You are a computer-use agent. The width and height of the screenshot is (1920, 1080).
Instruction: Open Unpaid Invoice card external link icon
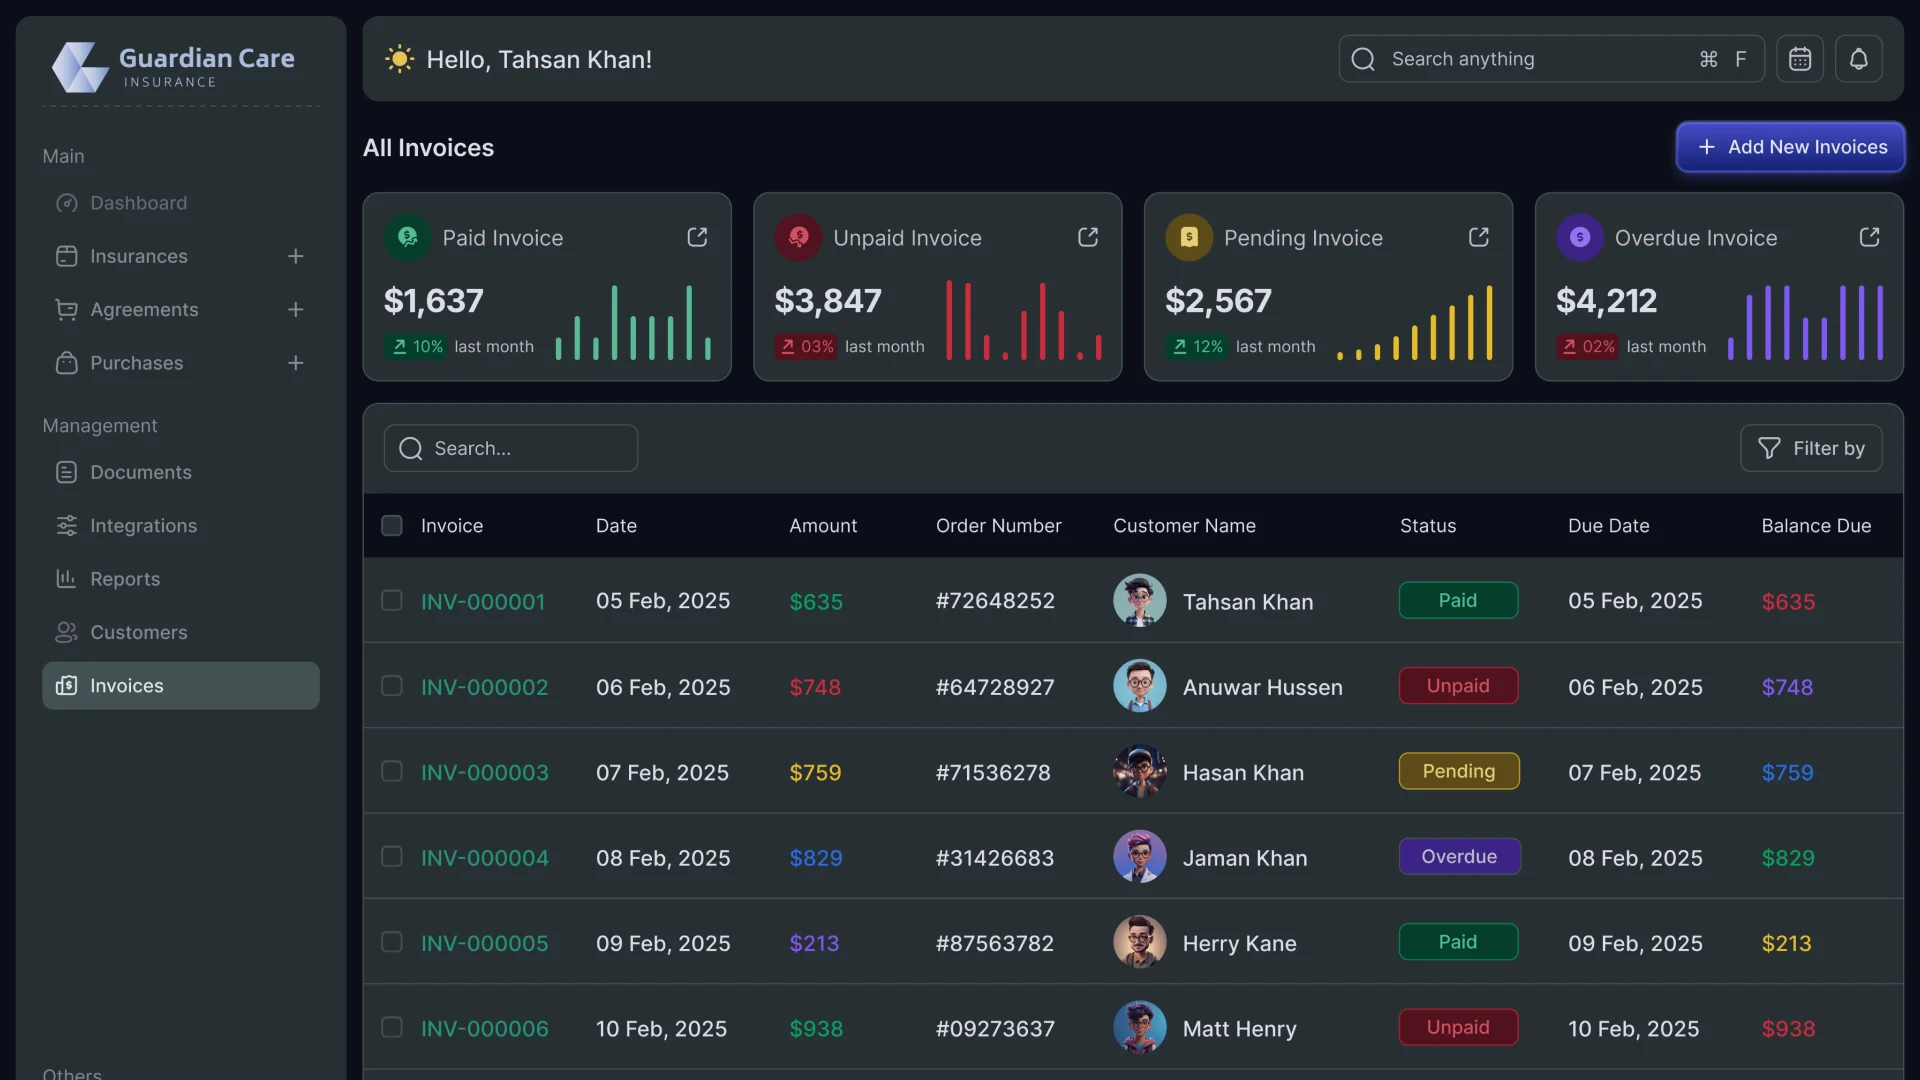click(x=1088, y=237)
